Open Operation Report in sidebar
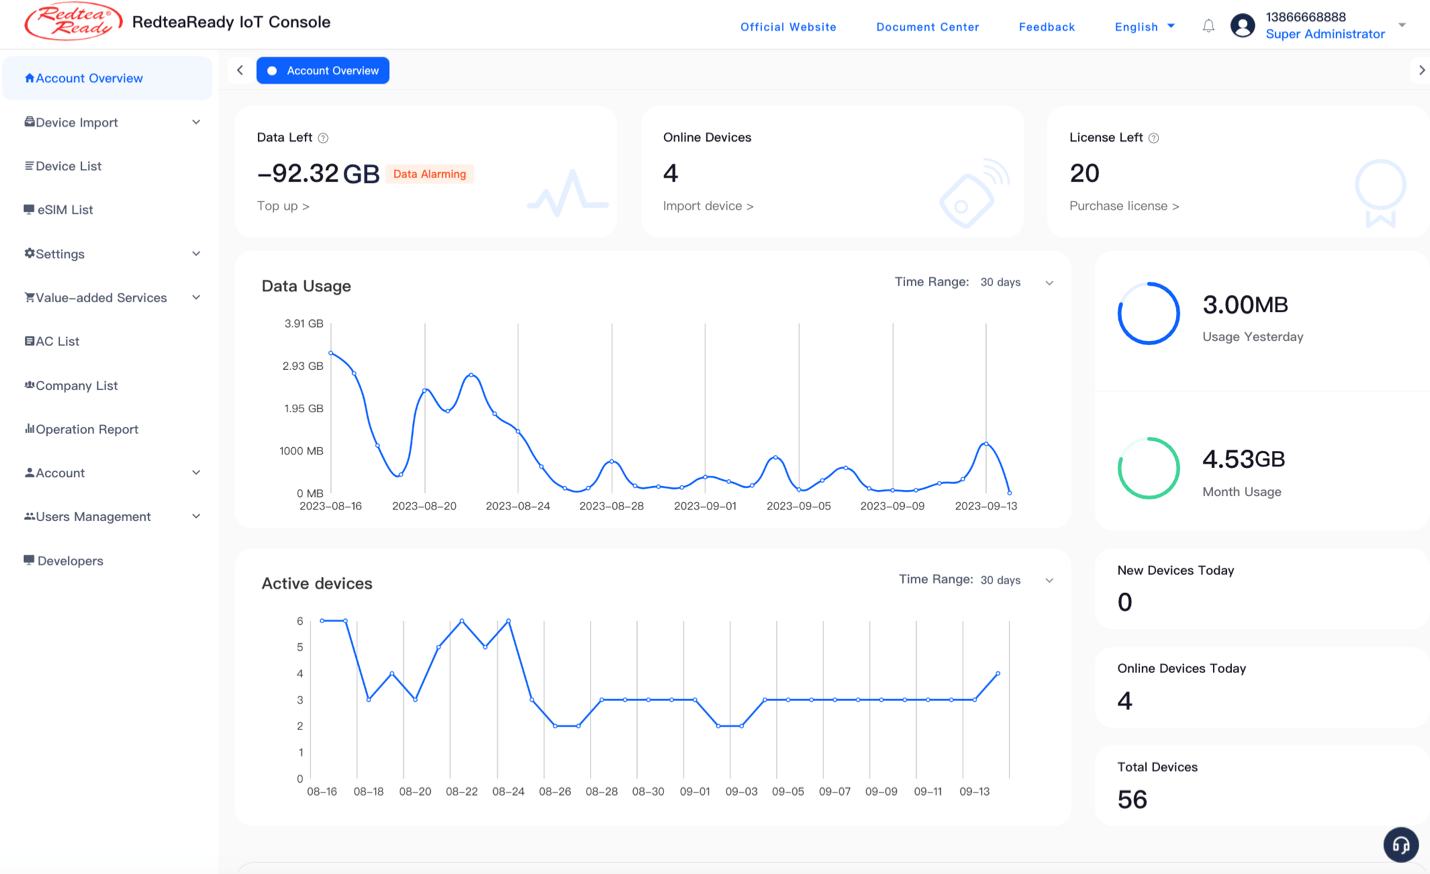This screenshot has height=874, width=1430. pos(87,429)
